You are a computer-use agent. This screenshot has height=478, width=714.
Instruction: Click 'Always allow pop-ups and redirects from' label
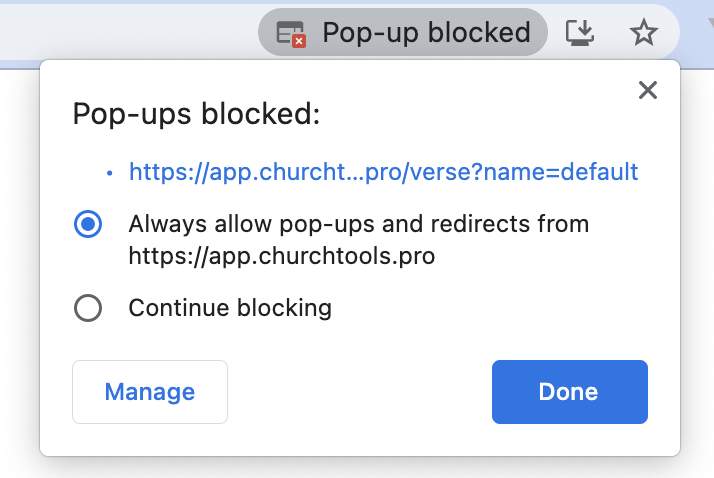[x=358, y=224]
